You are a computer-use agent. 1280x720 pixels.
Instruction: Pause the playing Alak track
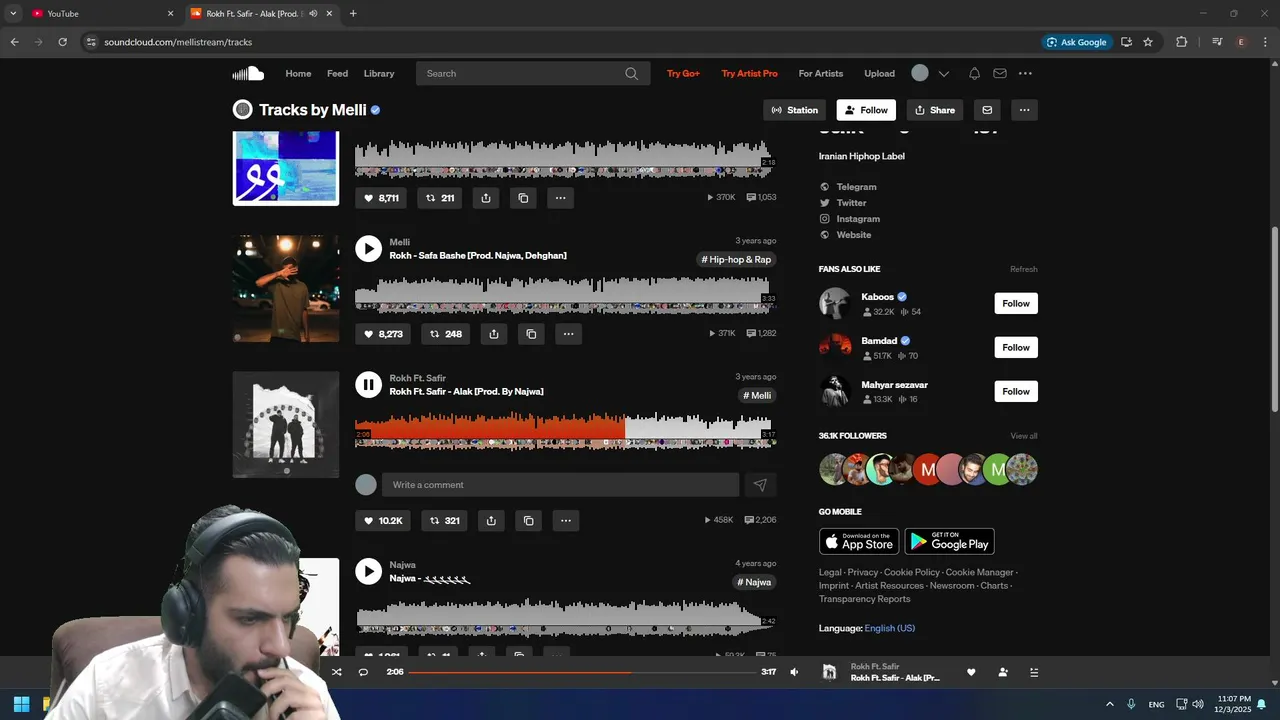368,385
